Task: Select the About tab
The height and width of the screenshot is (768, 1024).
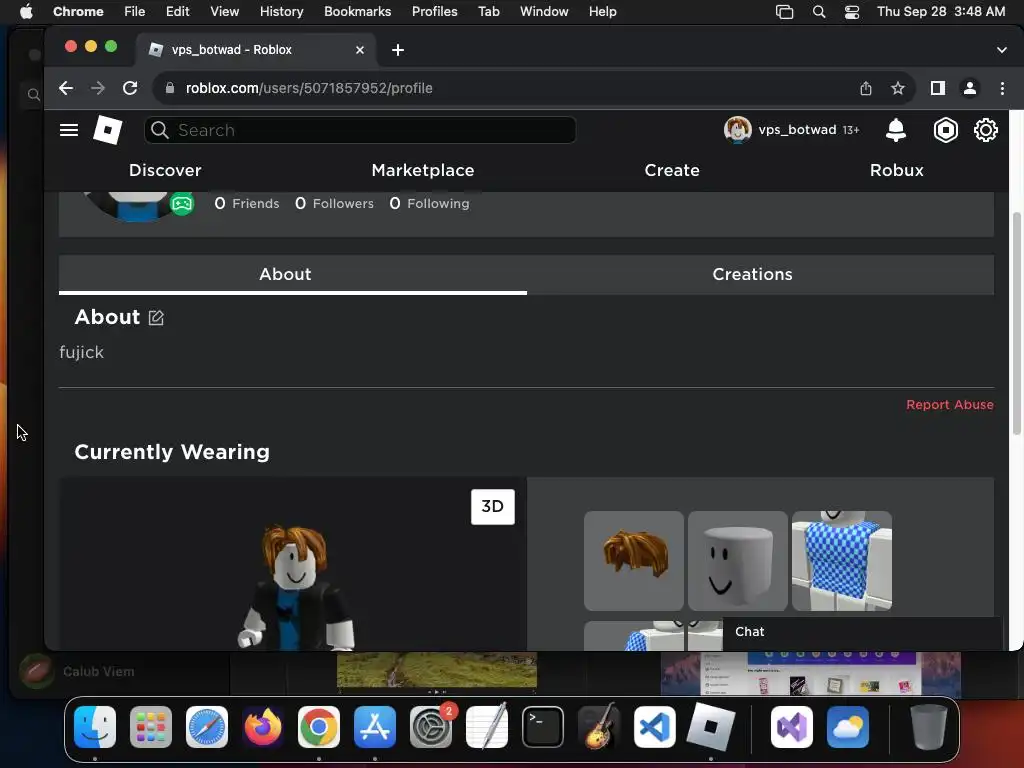Action: click(285, 274)
